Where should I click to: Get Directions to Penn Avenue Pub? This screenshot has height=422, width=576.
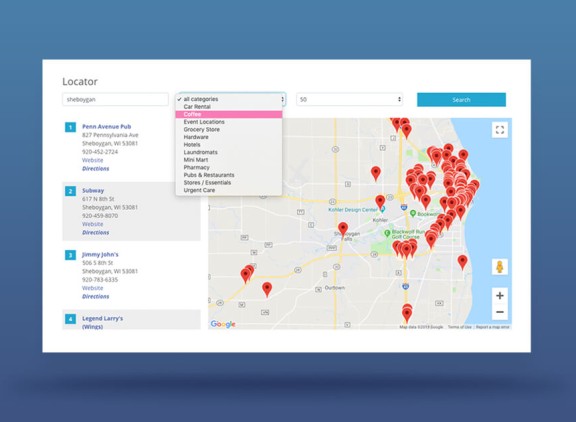(x=96, y=169)
